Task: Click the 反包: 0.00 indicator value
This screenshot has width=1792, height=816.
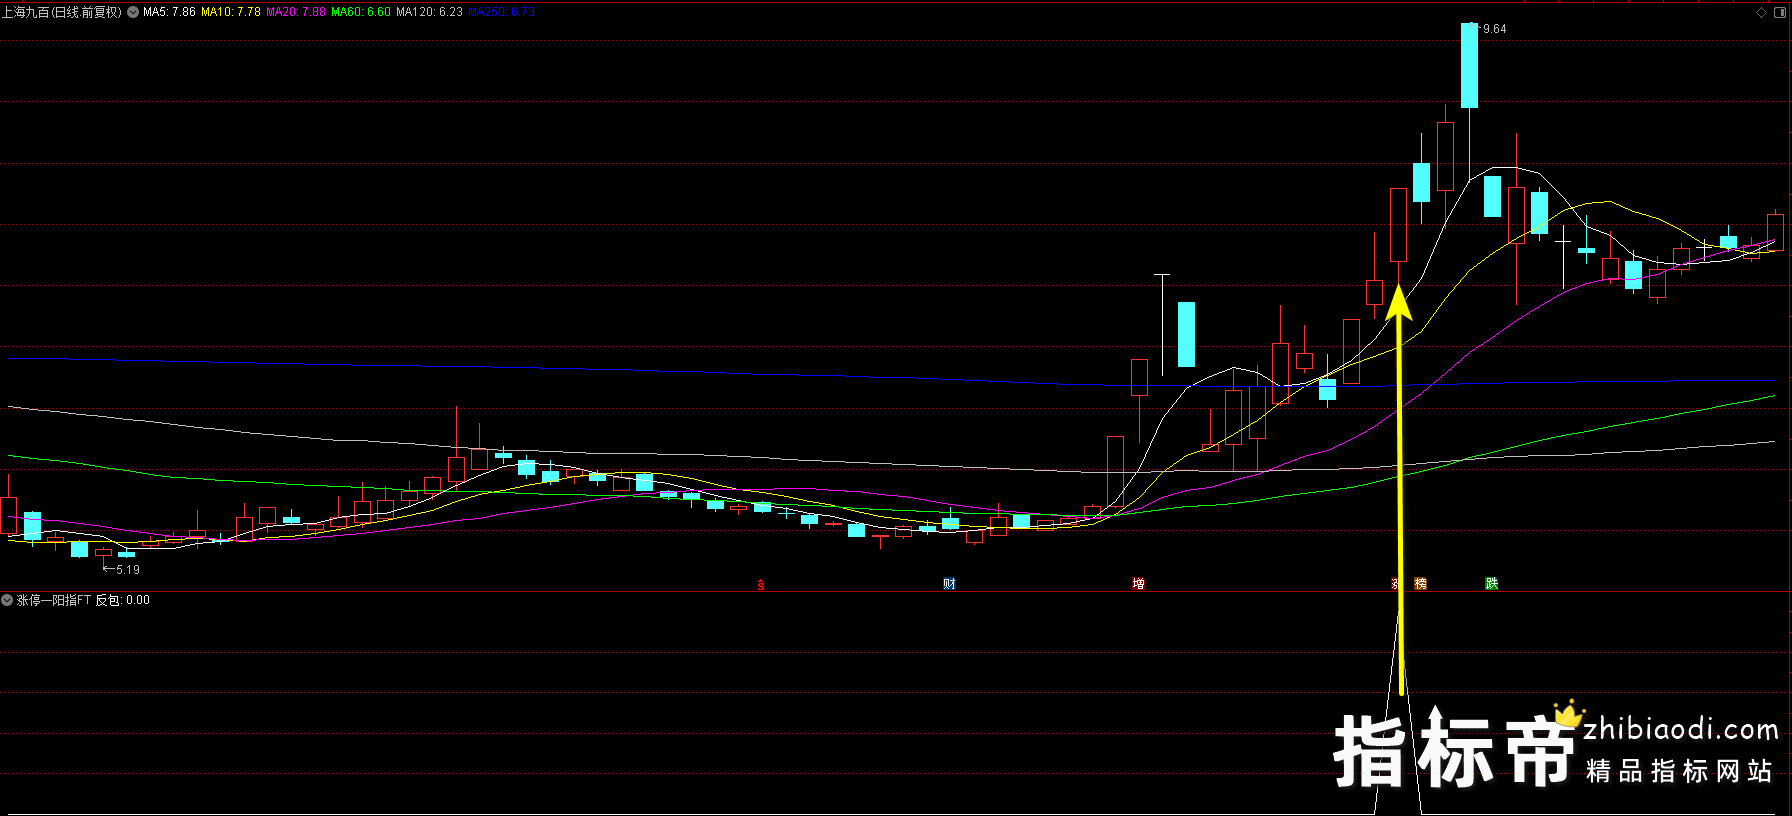Action: tap(123, 600)
